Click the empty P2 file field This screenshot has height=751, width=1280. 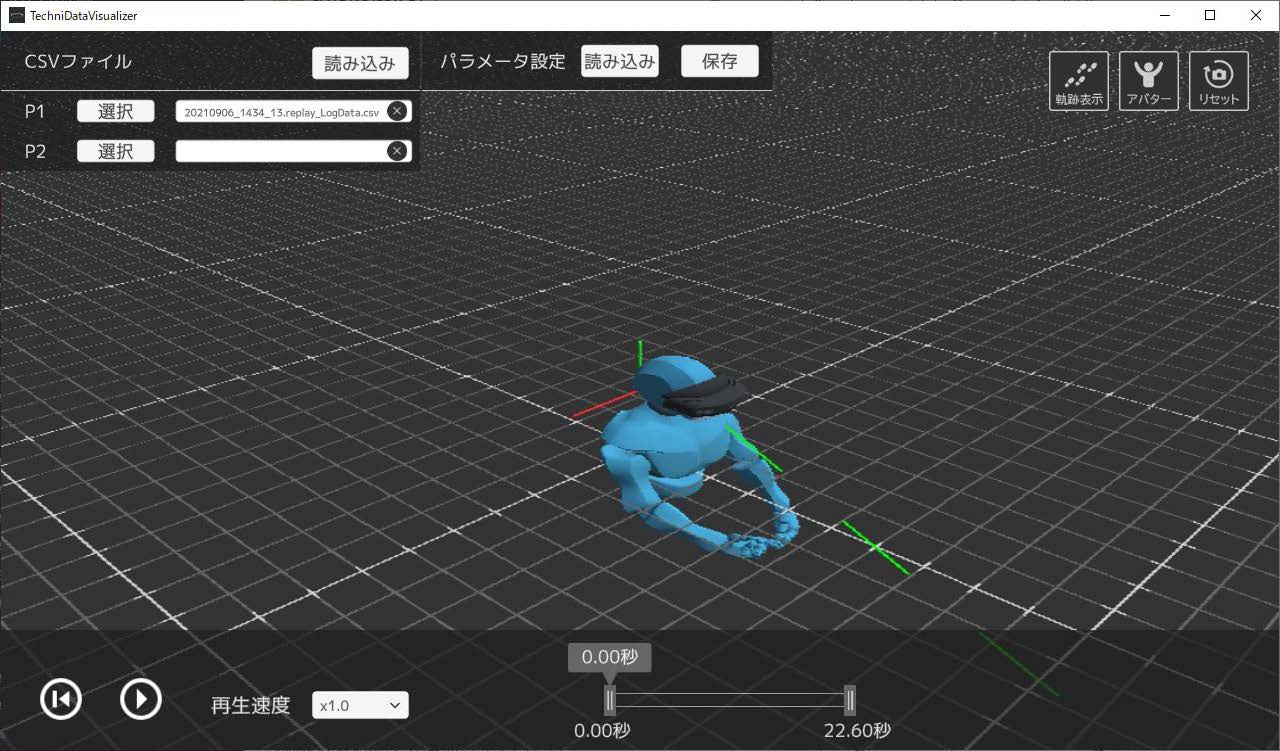pyautogui.click(x=281, y=151)
